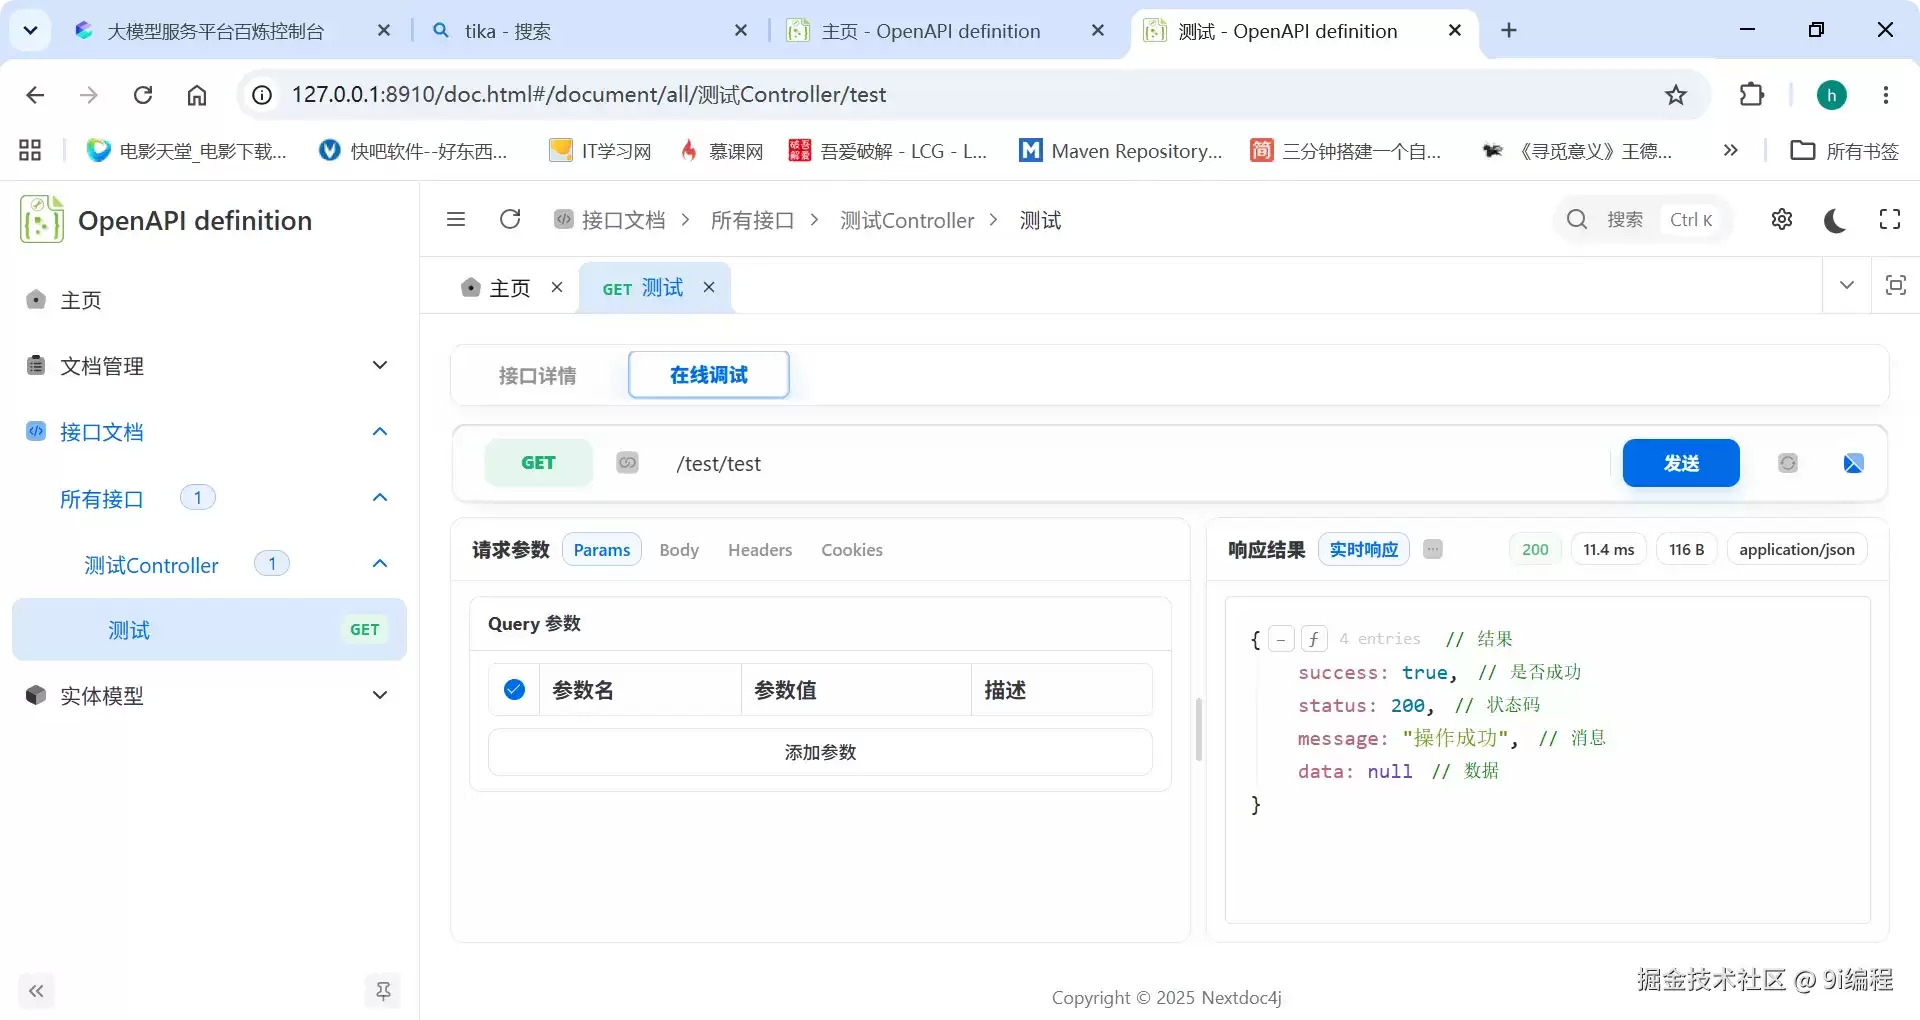Select the GET method selector
1920x1020 pixels.
[538, 463]
